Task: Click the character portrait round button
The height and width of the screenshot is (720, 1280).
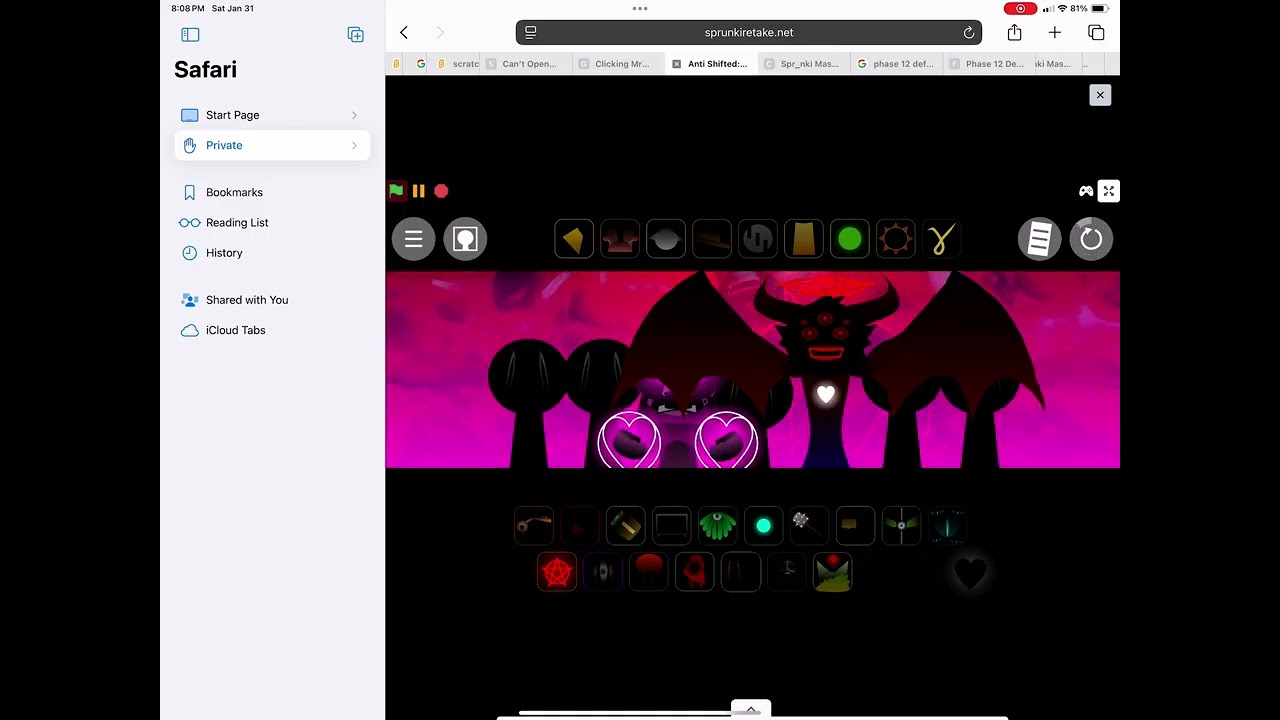Action: click(x=465, y=239)
